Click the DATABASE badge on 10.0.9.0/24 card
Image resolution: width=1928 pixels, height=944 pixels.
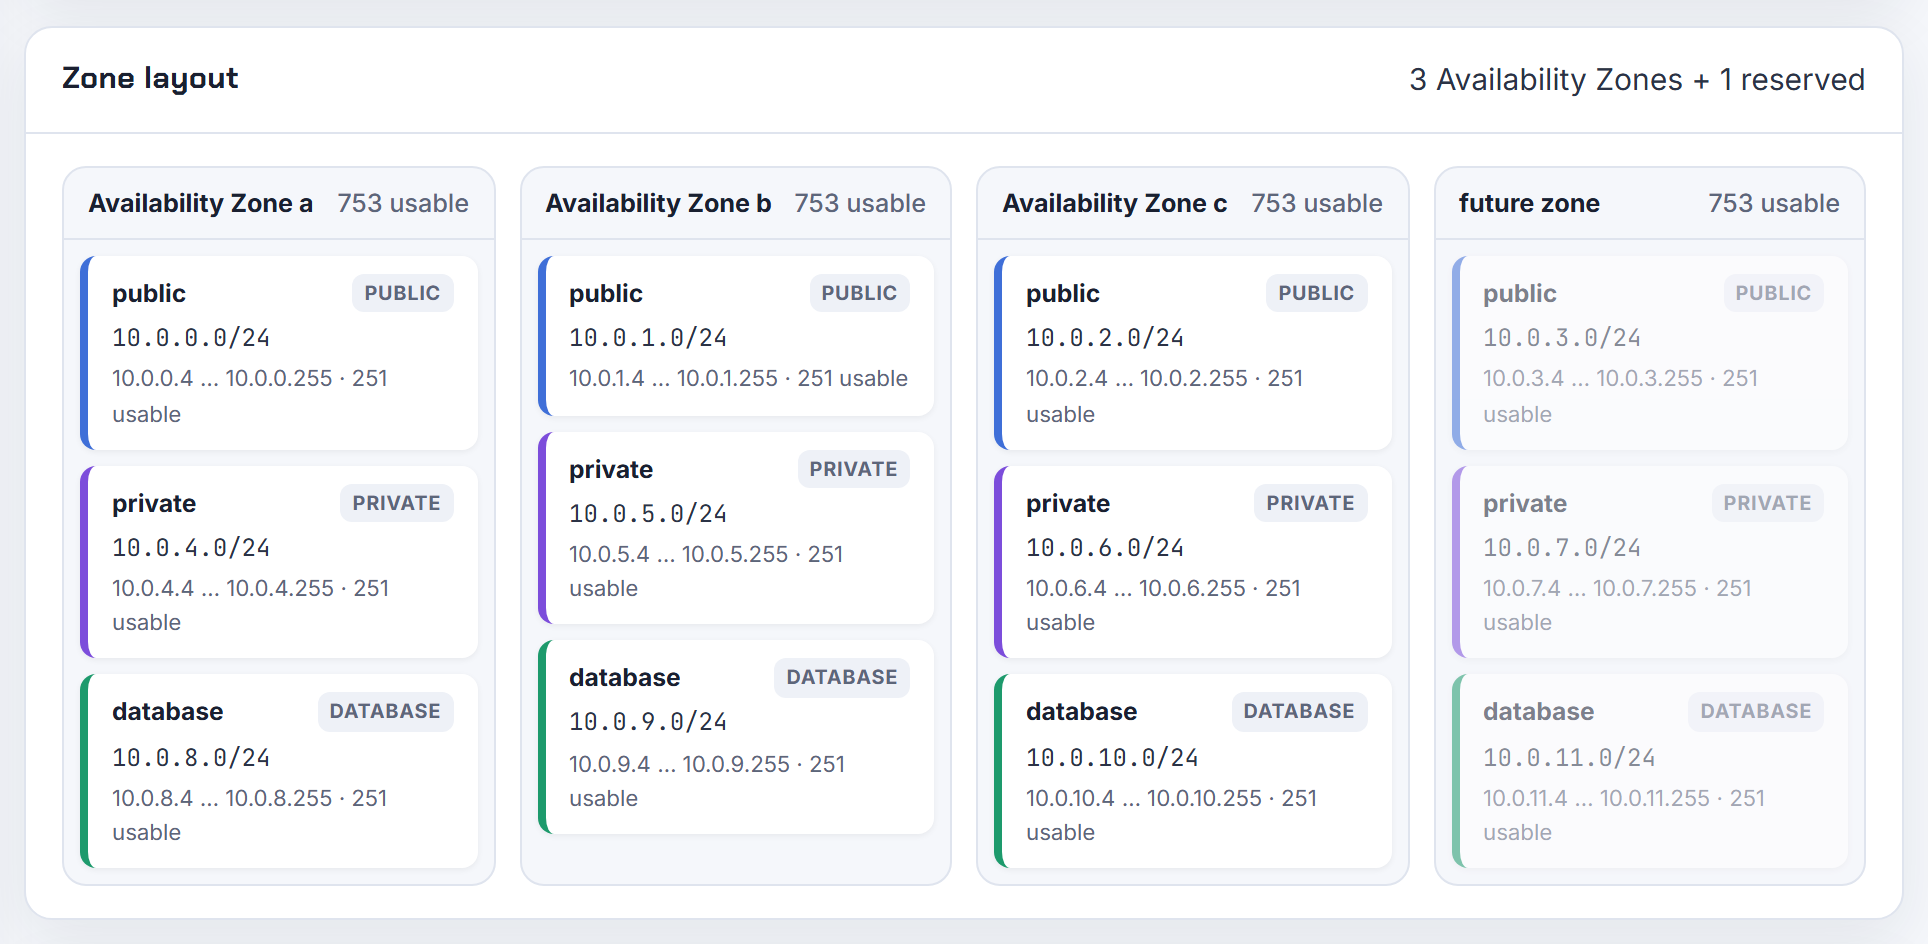click(842, 677)
